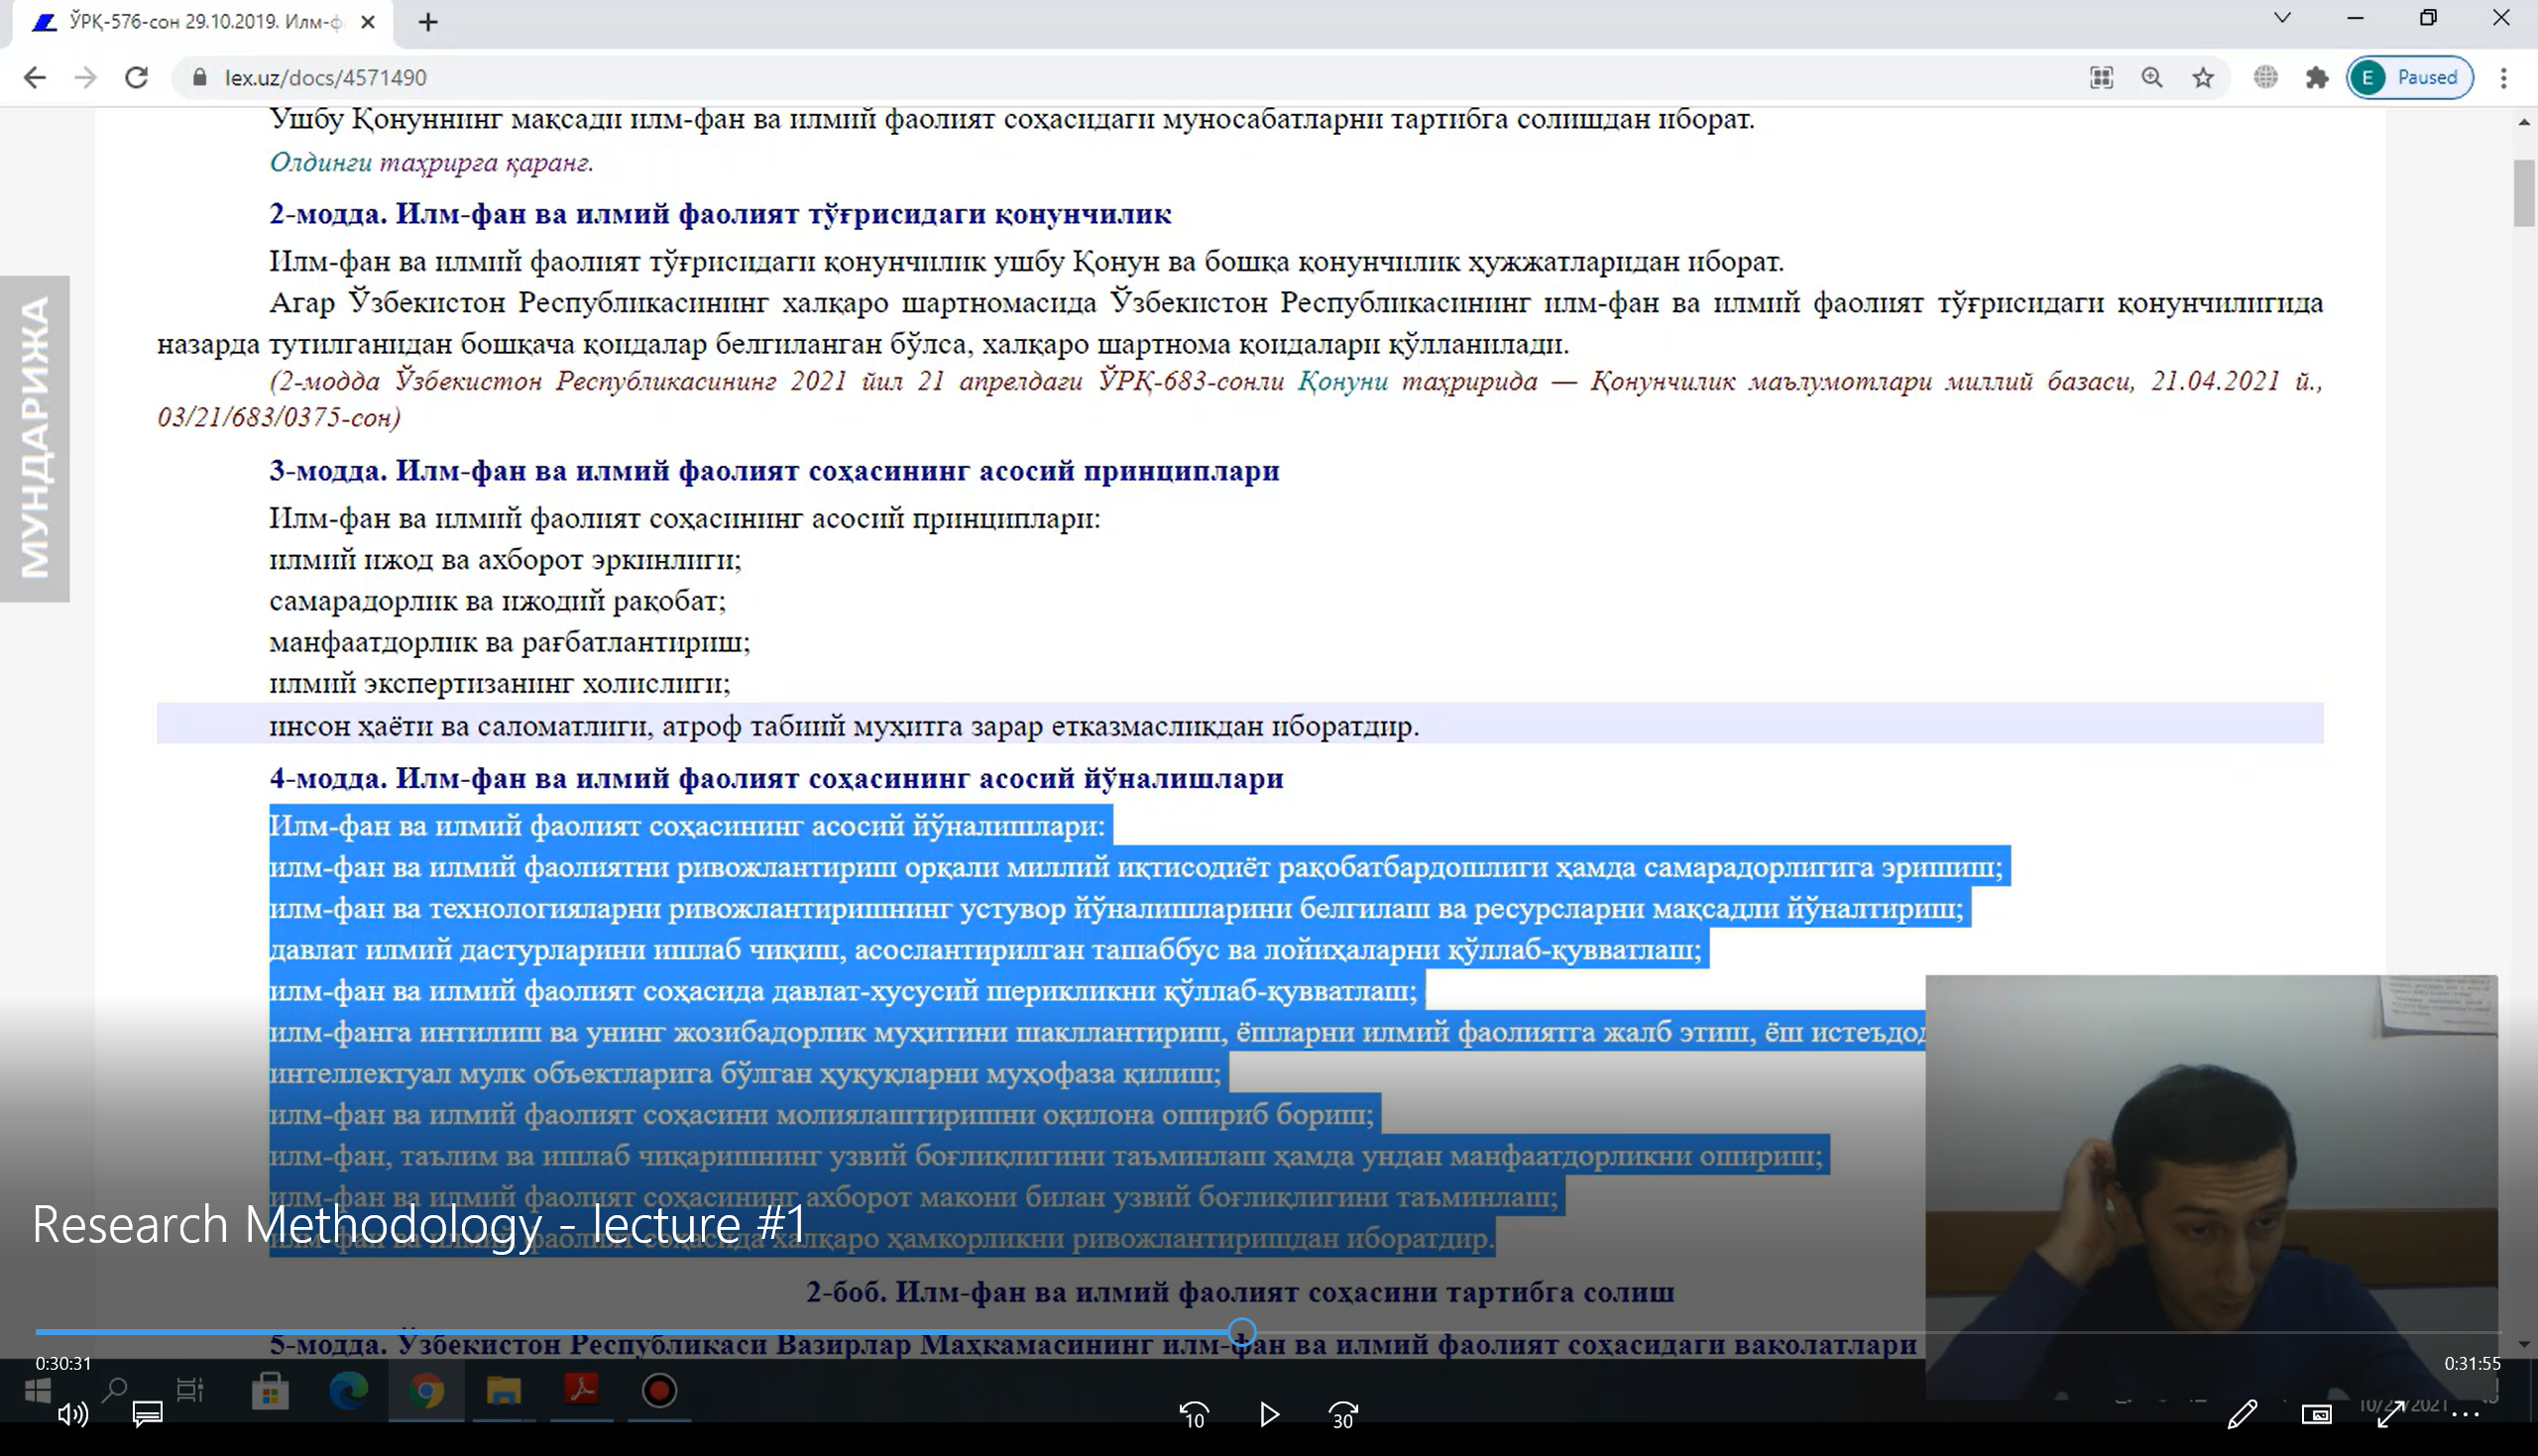Screen dimensions: 2538x1456
Task: Click the '3-модда' article heading
Action: click(774, 471)
